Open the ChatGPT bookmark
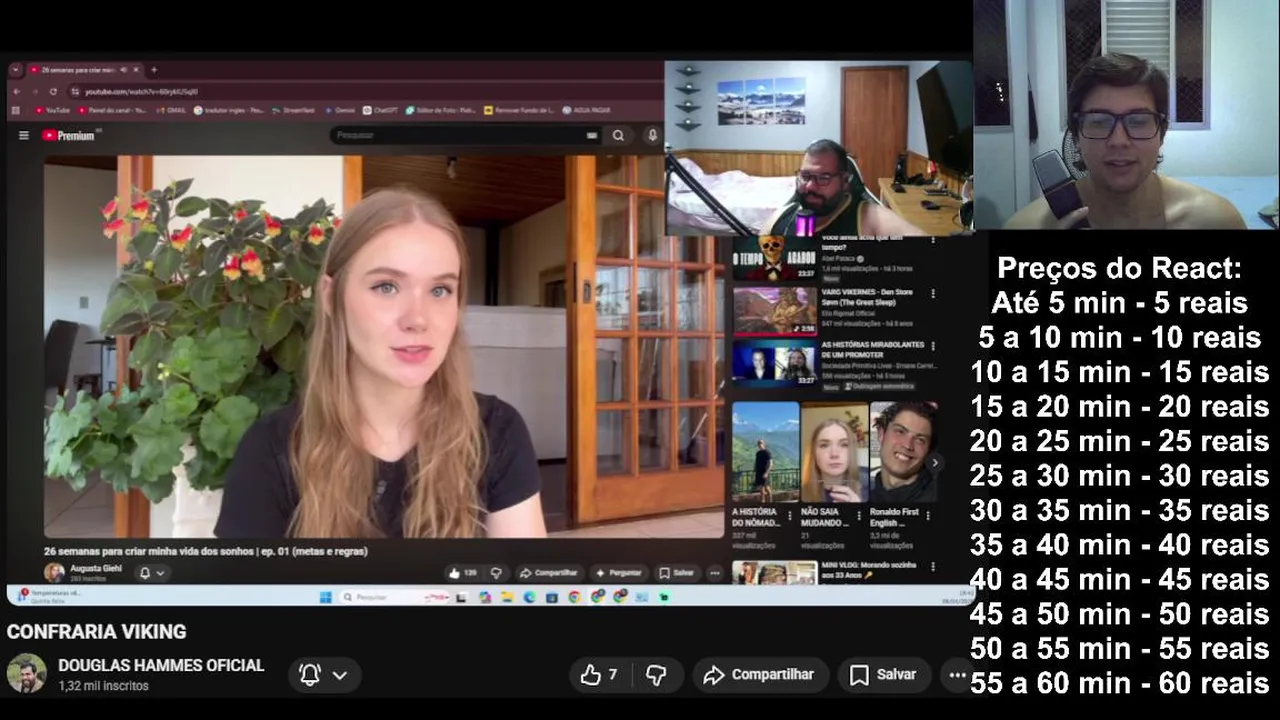The width and height of the screenshot is (1280, 720). 381,110
